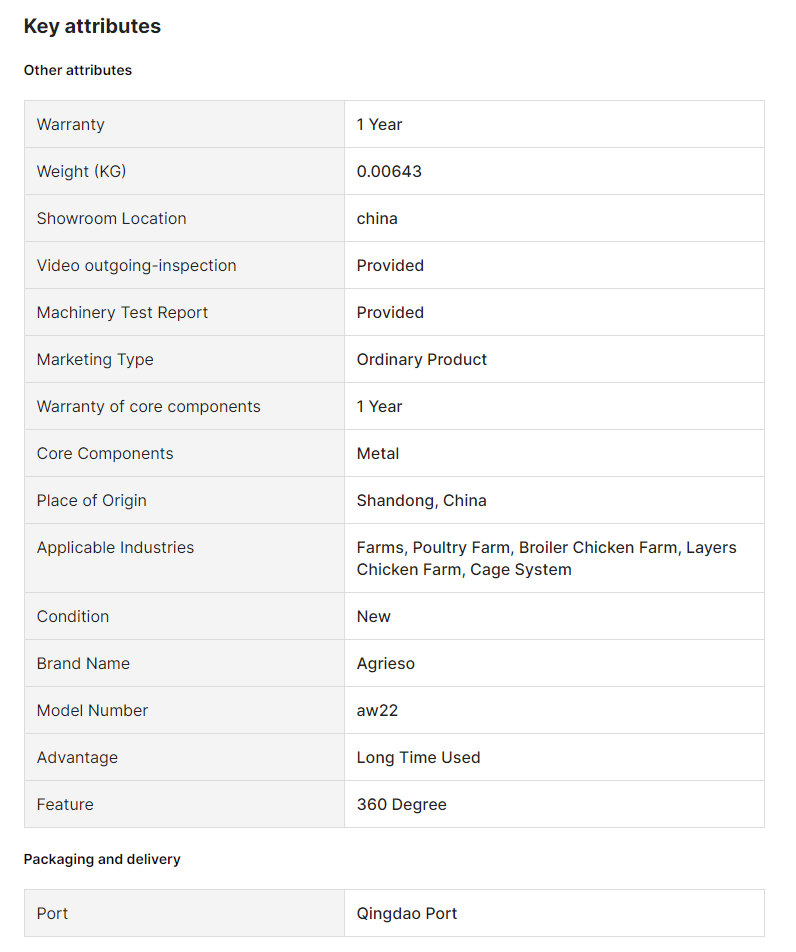Select the Weight (KG) label cell
The width and height of the screenshot is (796, 952).
pyautogui.click(x=184, y=171)
